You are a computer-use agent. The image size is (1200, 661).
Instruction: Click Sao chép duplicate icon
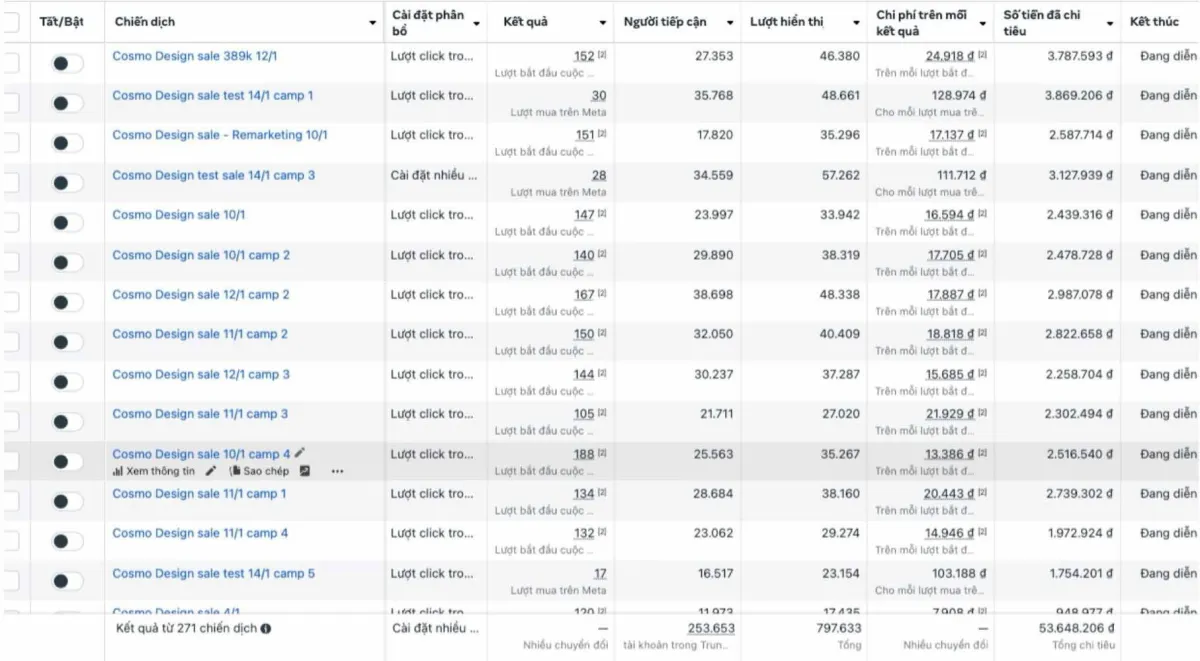[236, 471]
